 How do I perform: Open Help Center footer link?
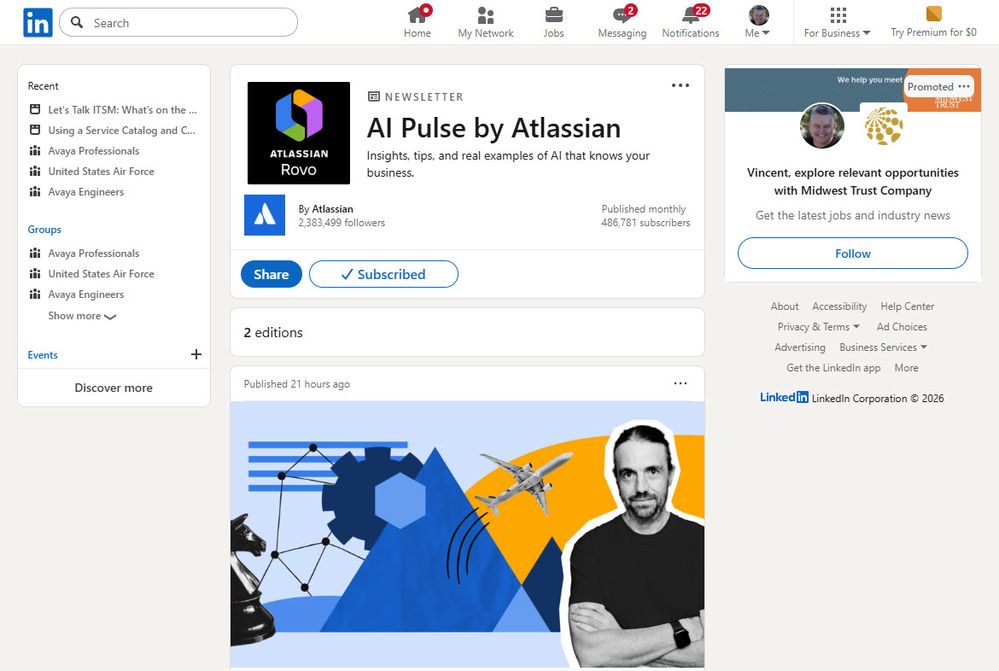pyautogui.click(x=907, y=307)
